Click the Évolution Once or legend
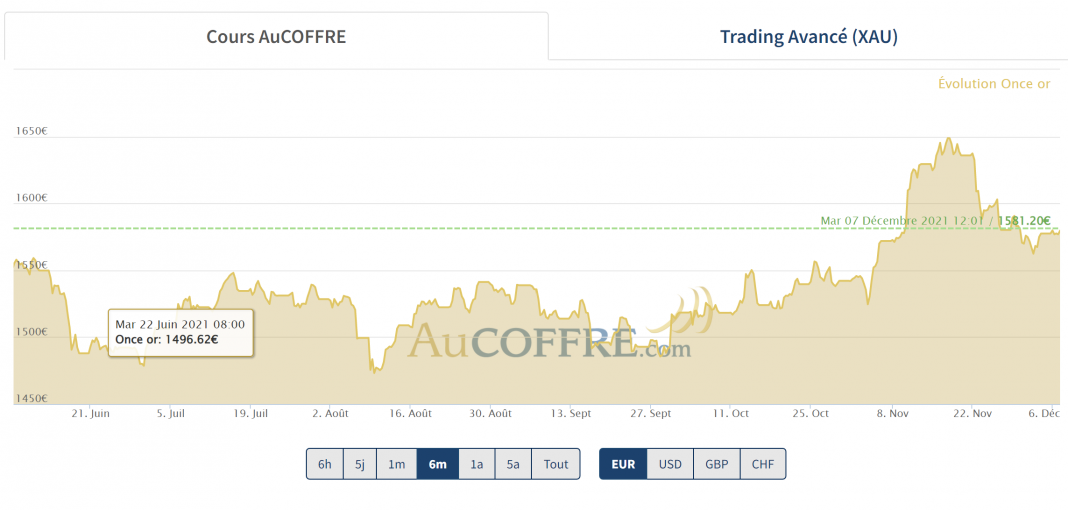This screenshot has width=1068, height=510. click(994, 84)
